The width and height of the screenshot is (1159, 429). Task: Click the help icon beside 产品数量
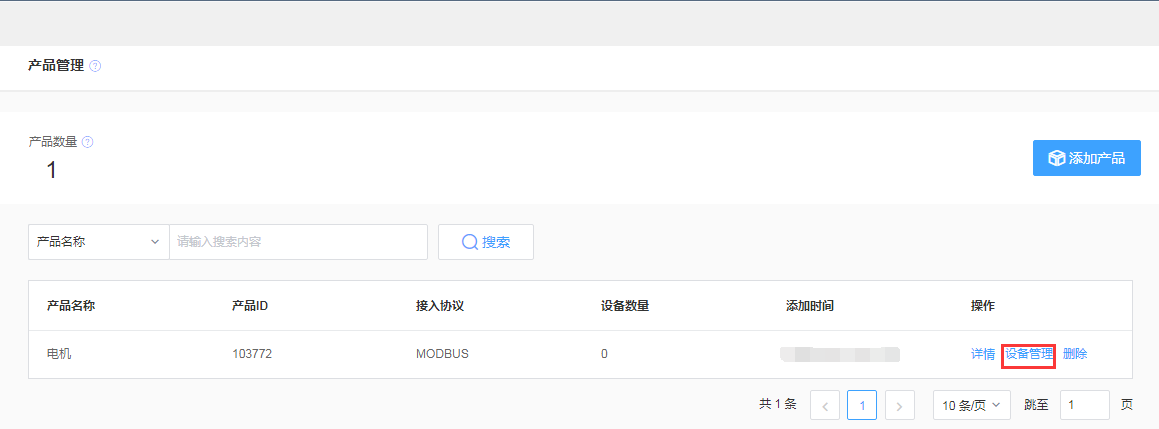click(x=87, y=141)
